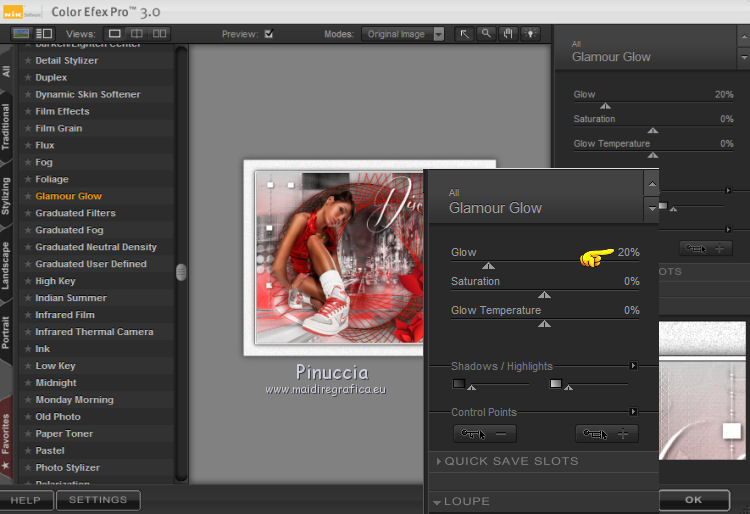Click add control point button in enlarged panel
The image size is (750, 514).
[607, 434]
